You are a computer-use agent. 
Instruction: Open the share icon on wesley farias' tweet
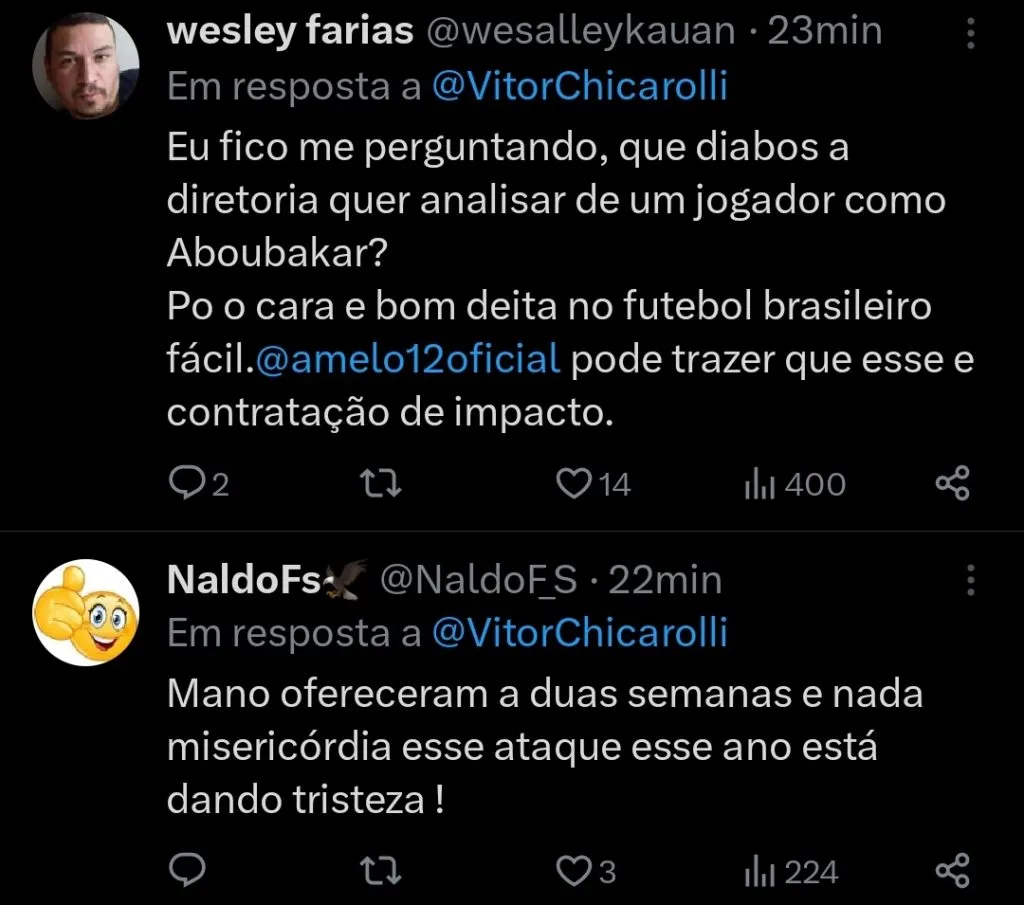click(953, 484)
